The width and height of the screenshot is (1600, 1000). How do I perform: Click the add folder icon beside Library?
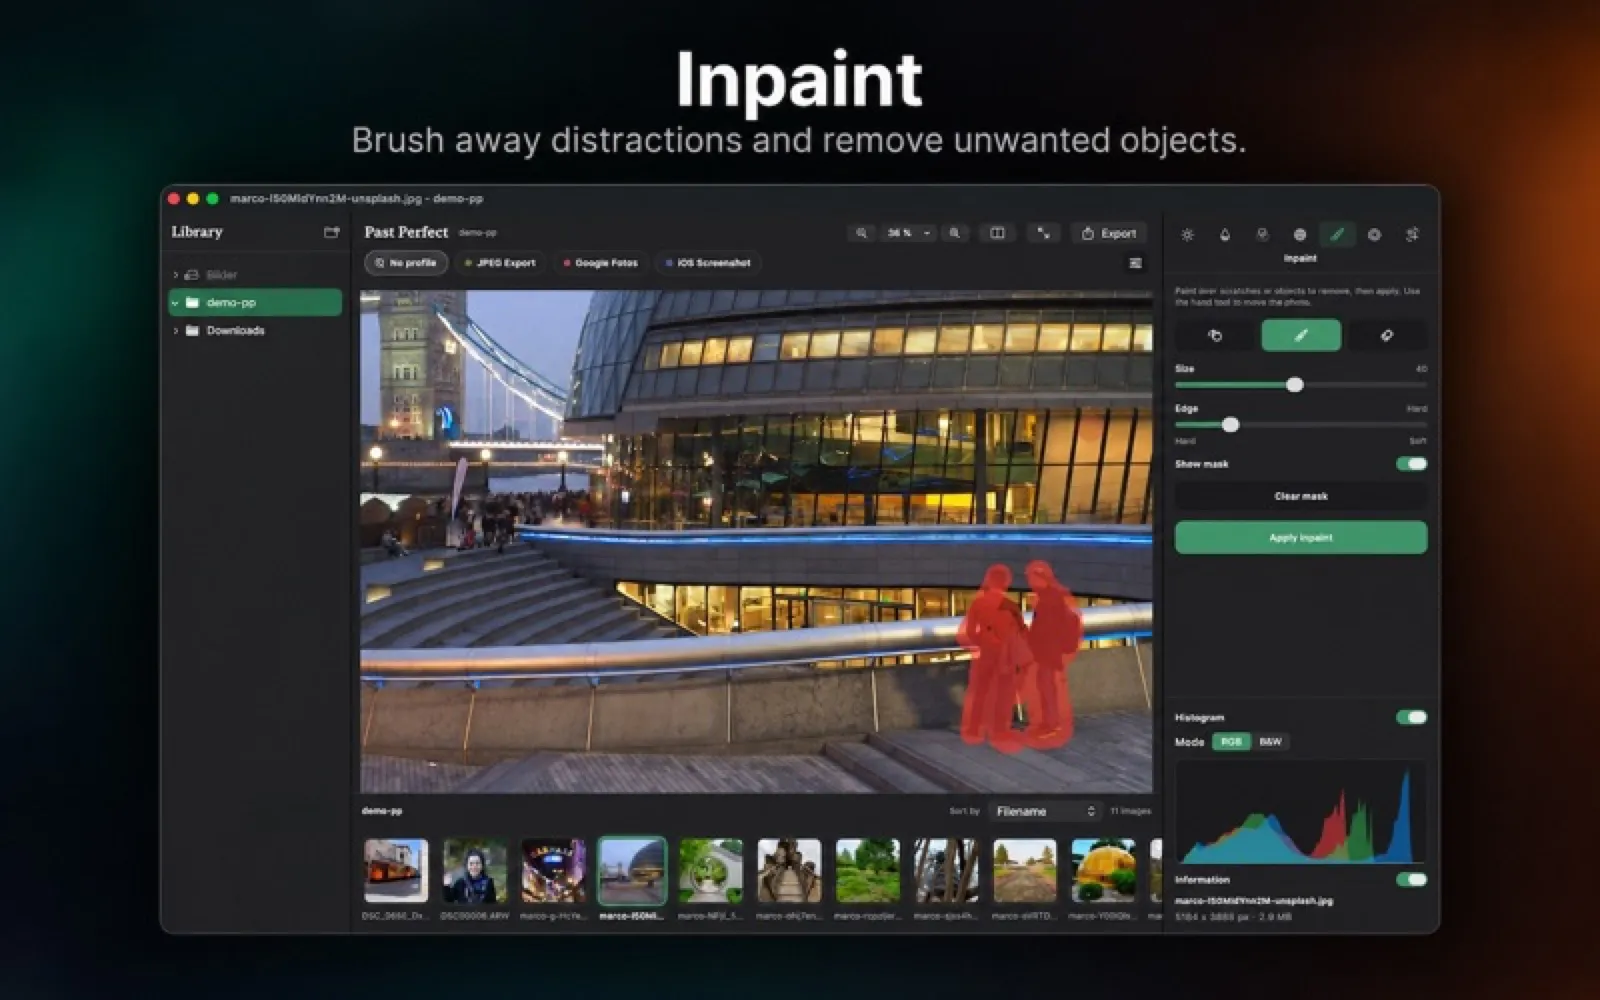point(331,232)
